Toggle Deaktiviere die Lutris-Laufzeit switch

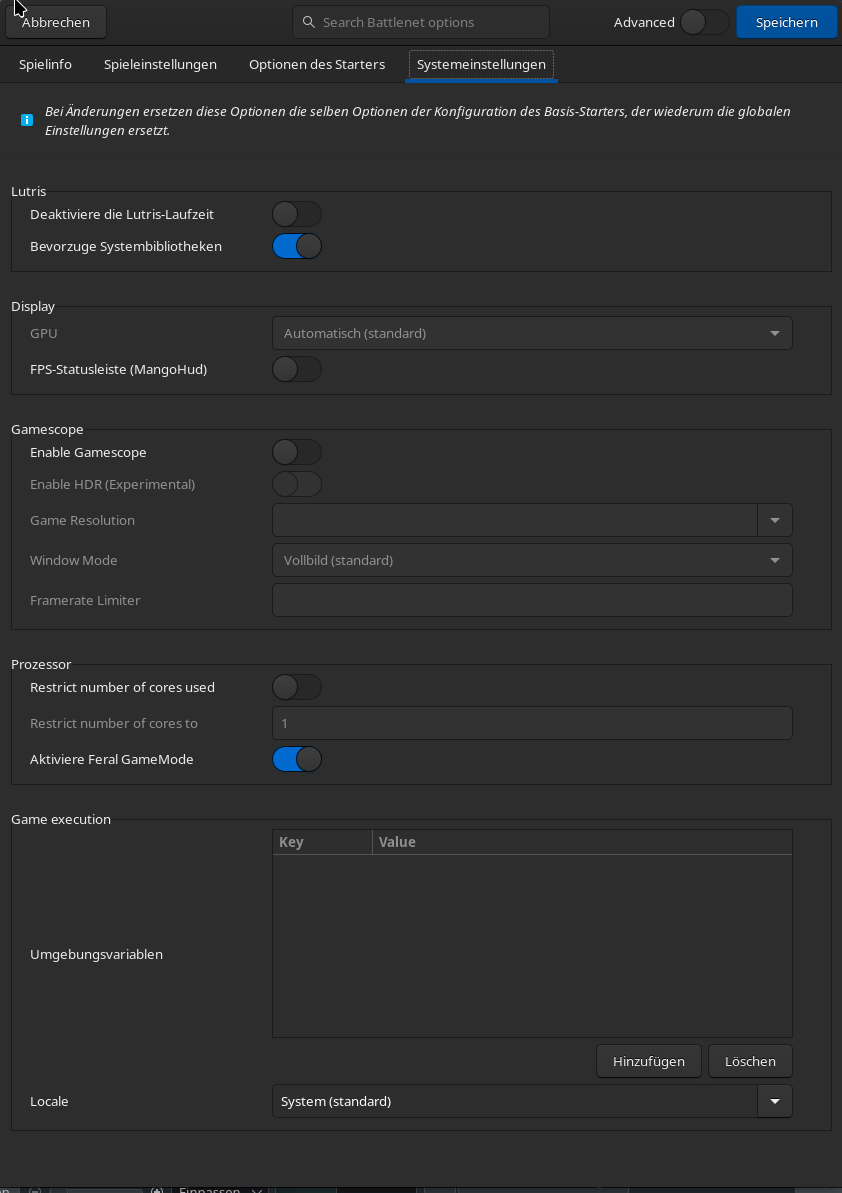pyautogui.click(x=297, y=215)
